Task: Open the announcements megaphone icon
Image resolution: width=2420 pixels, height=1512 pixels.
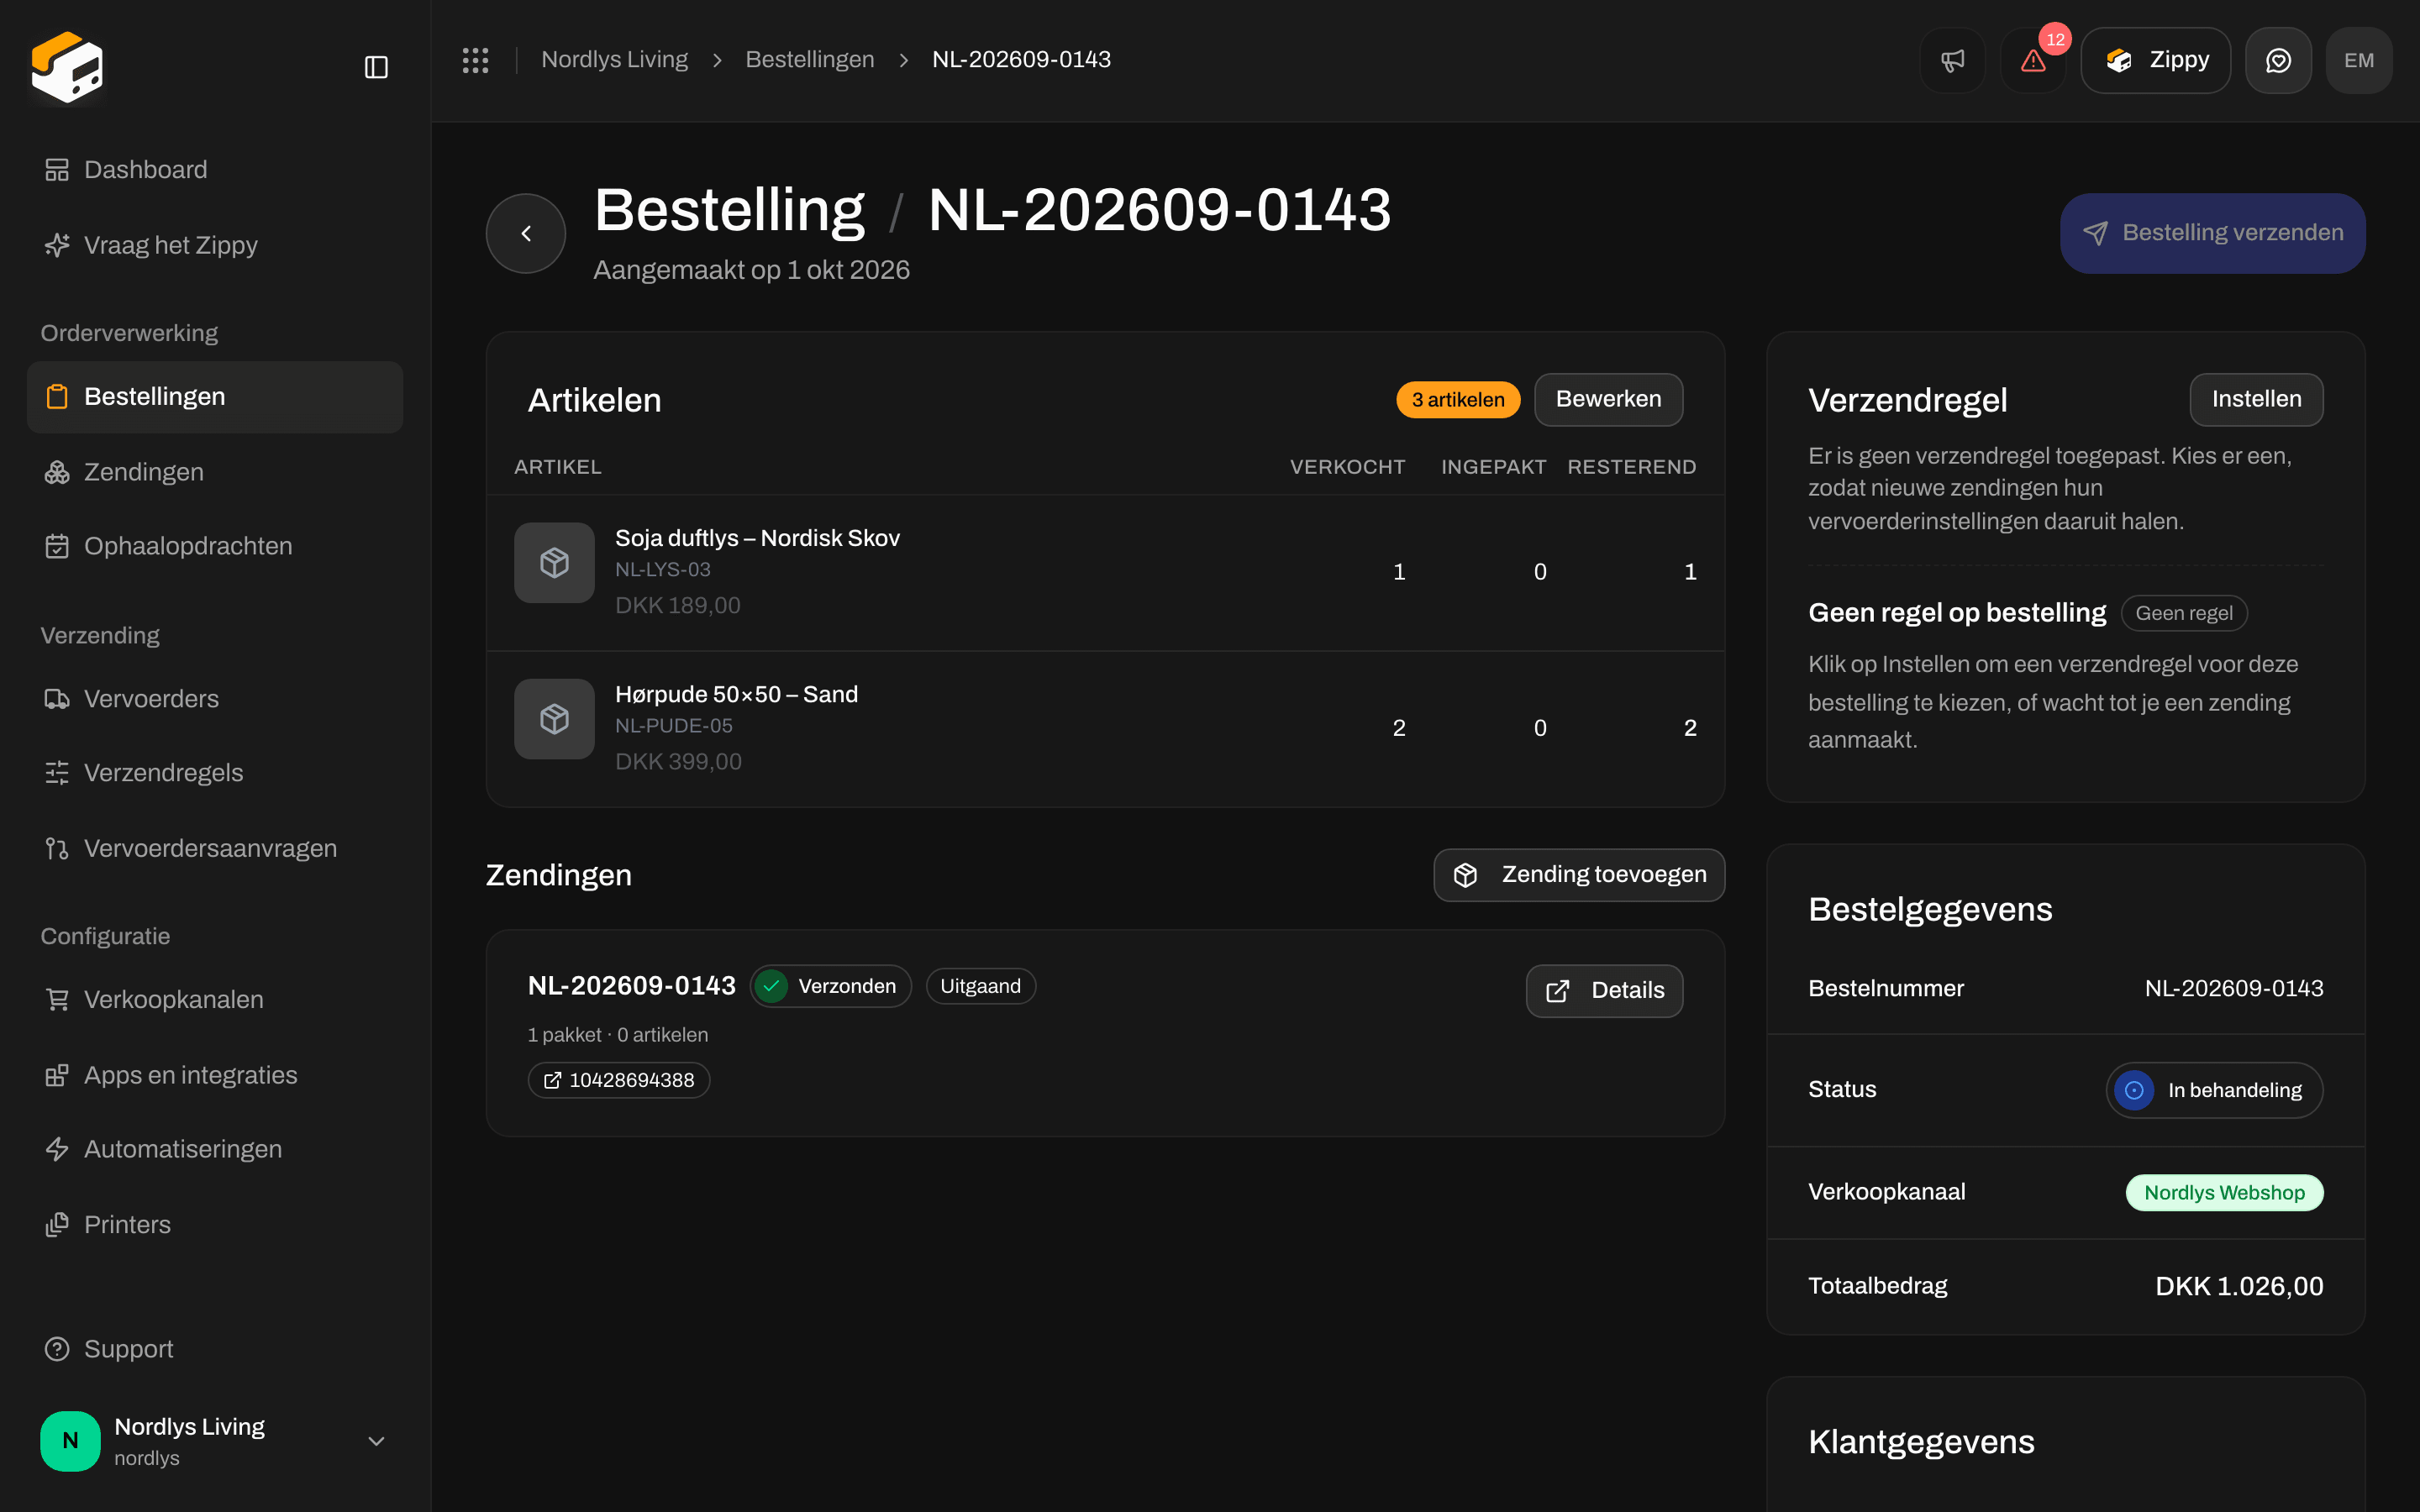Action: 1952,60
